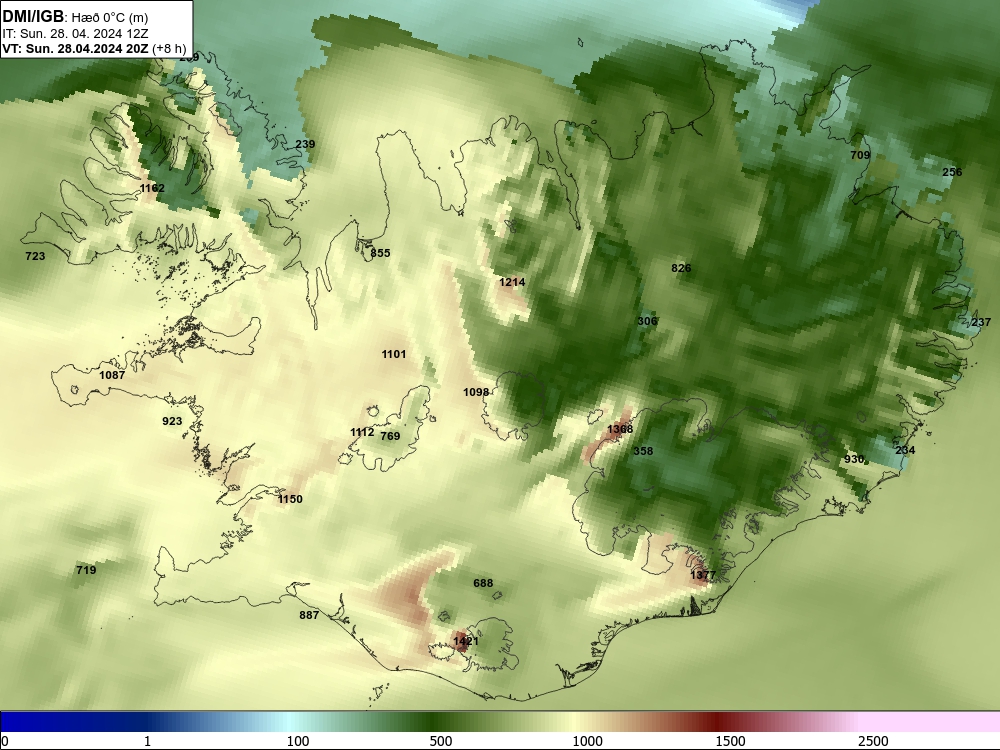Image resolution: width=1000 pixels, height=750 pixels.
Task: Select the 1087 label on the Snæfellsnes peninsula
Action: 112,375
